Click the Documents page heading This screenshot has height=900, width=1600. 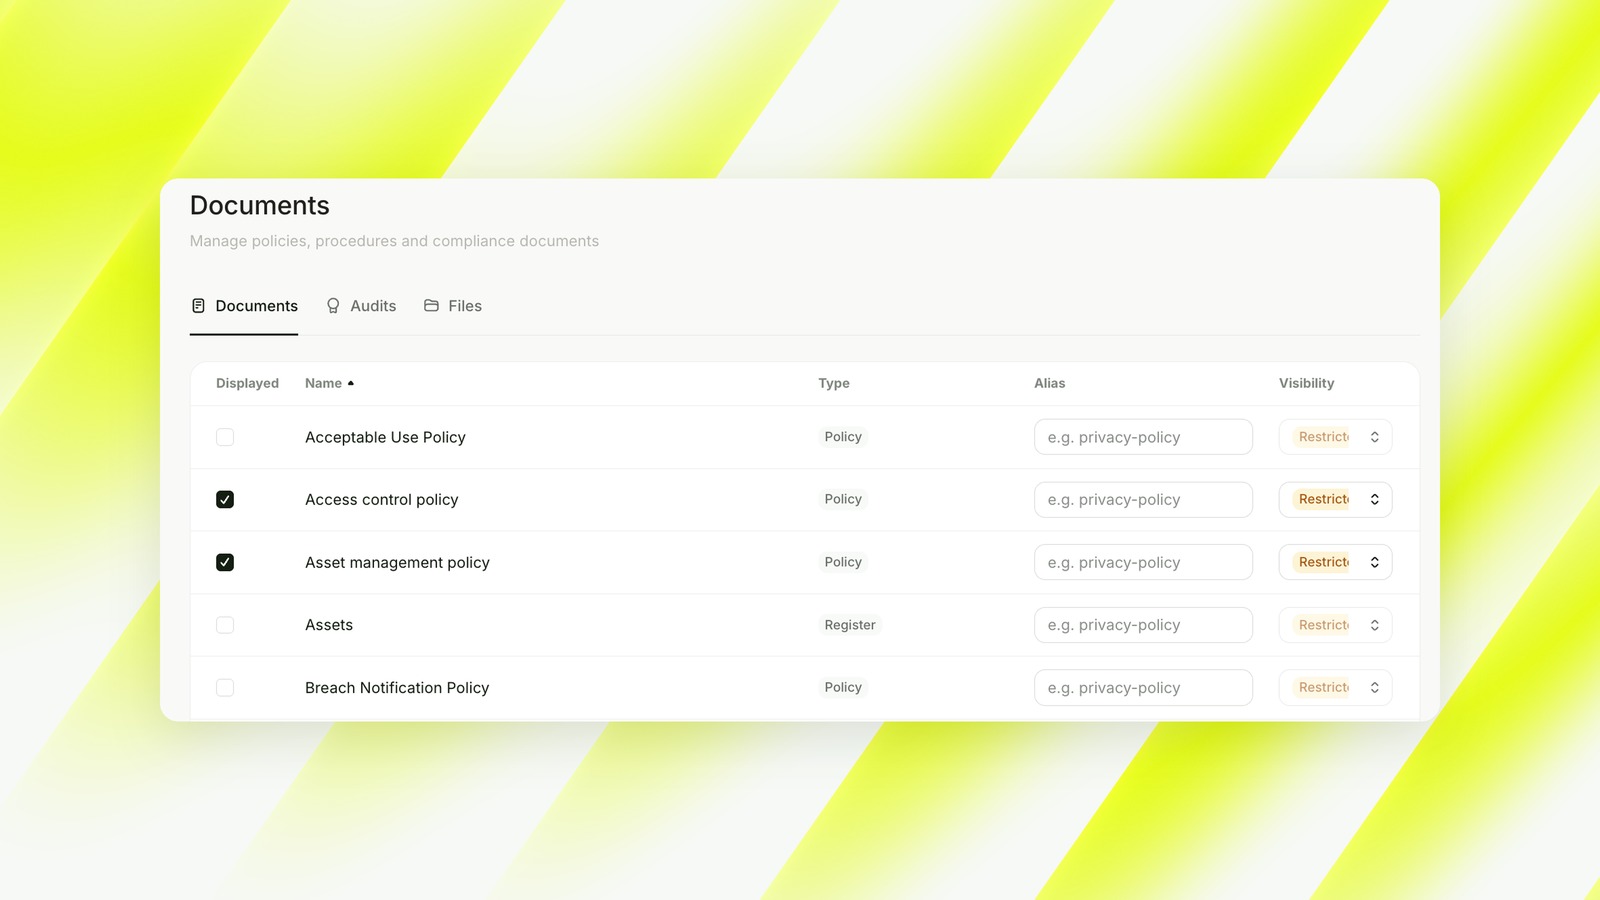pyautogui.click(x=260, y=205)
